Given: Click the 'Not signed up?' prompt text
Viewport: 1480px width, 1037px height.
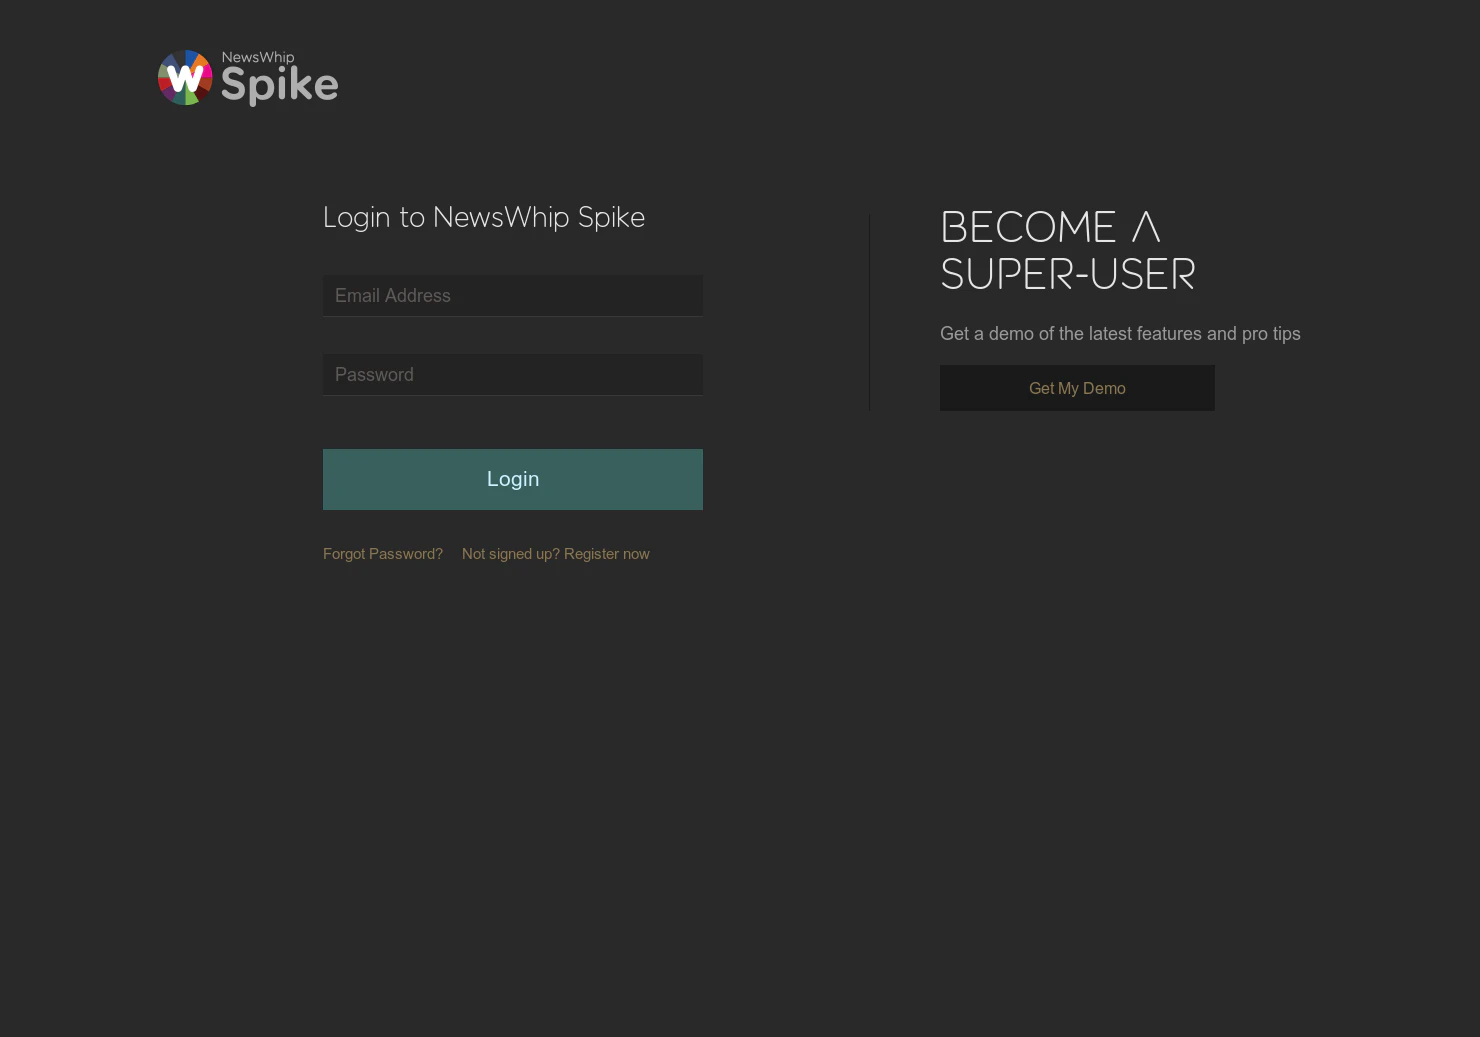Looking at the screenshot, I should click(510, 553).
